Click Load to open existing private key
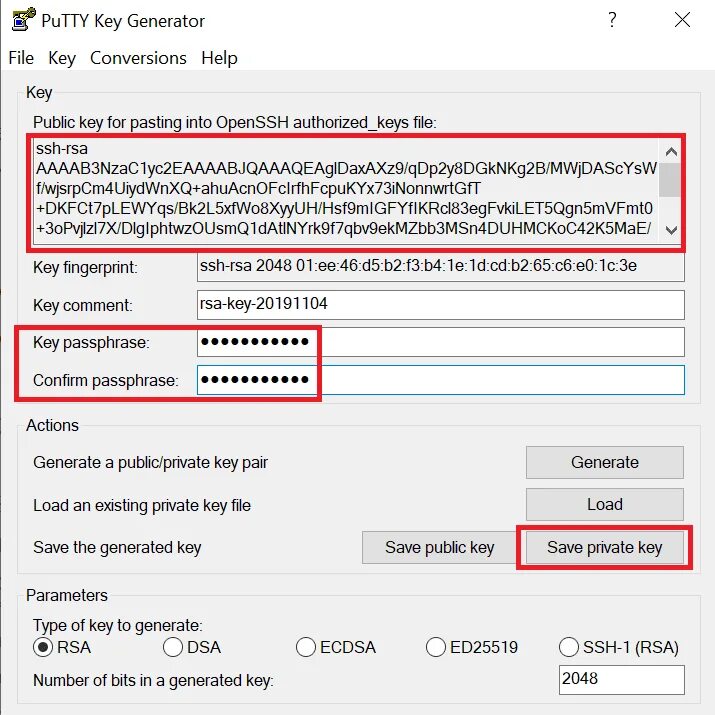The height and width of the screenshot is (715, 715). click(604, 504)
